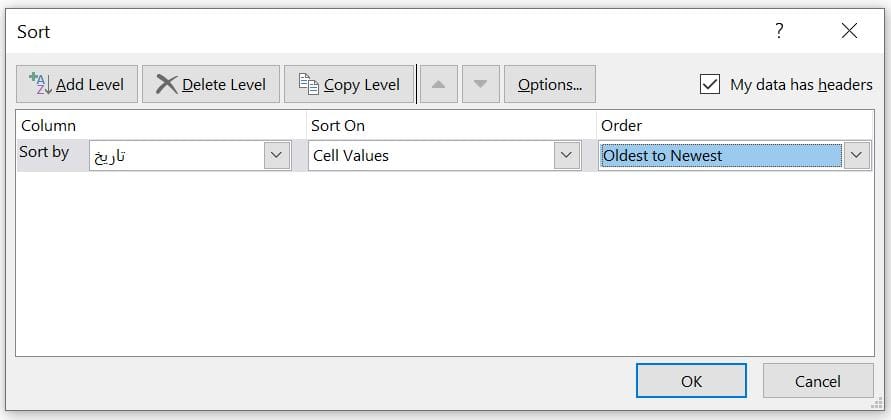Viewport: 891px width, 420px height.
Task: Confirm sorting with the OK button
Action: click(691, 381)
